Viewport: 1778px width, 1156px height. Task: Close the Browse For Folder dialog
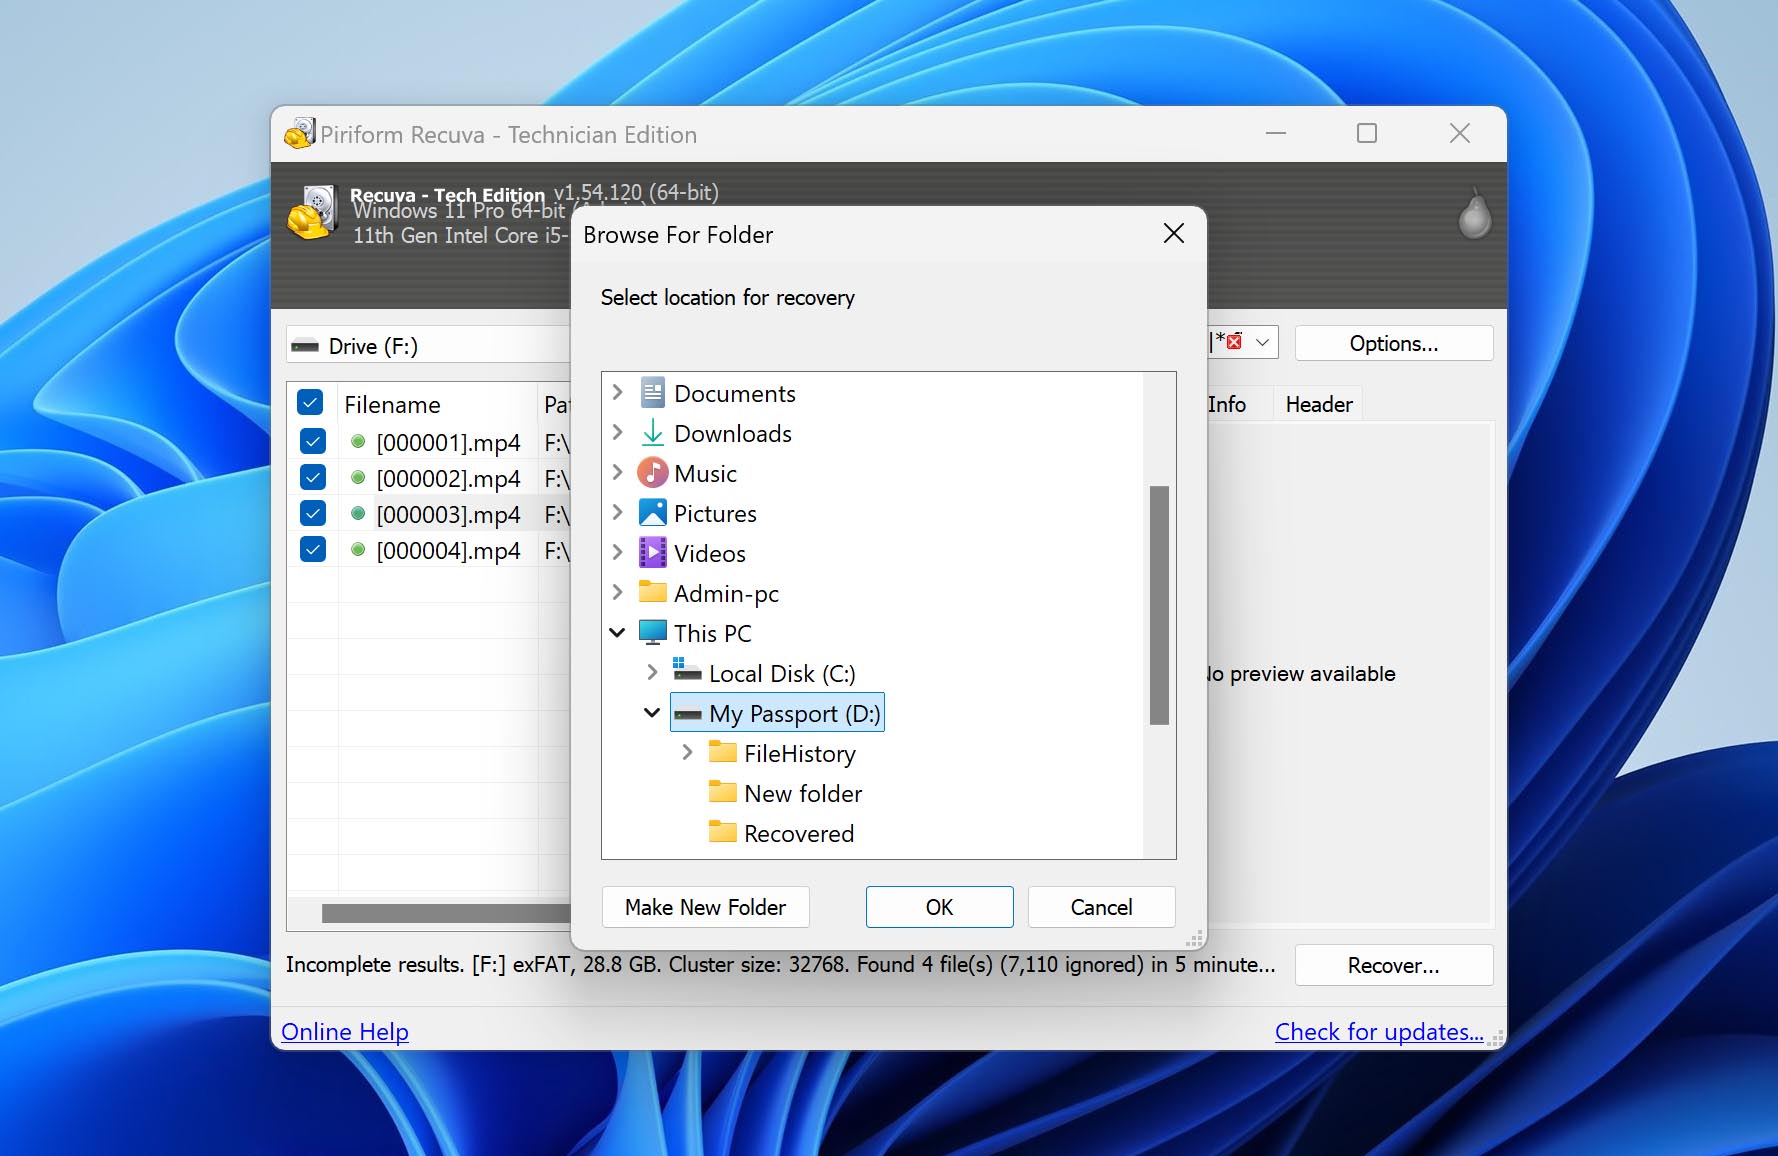tap(1174, 234)
